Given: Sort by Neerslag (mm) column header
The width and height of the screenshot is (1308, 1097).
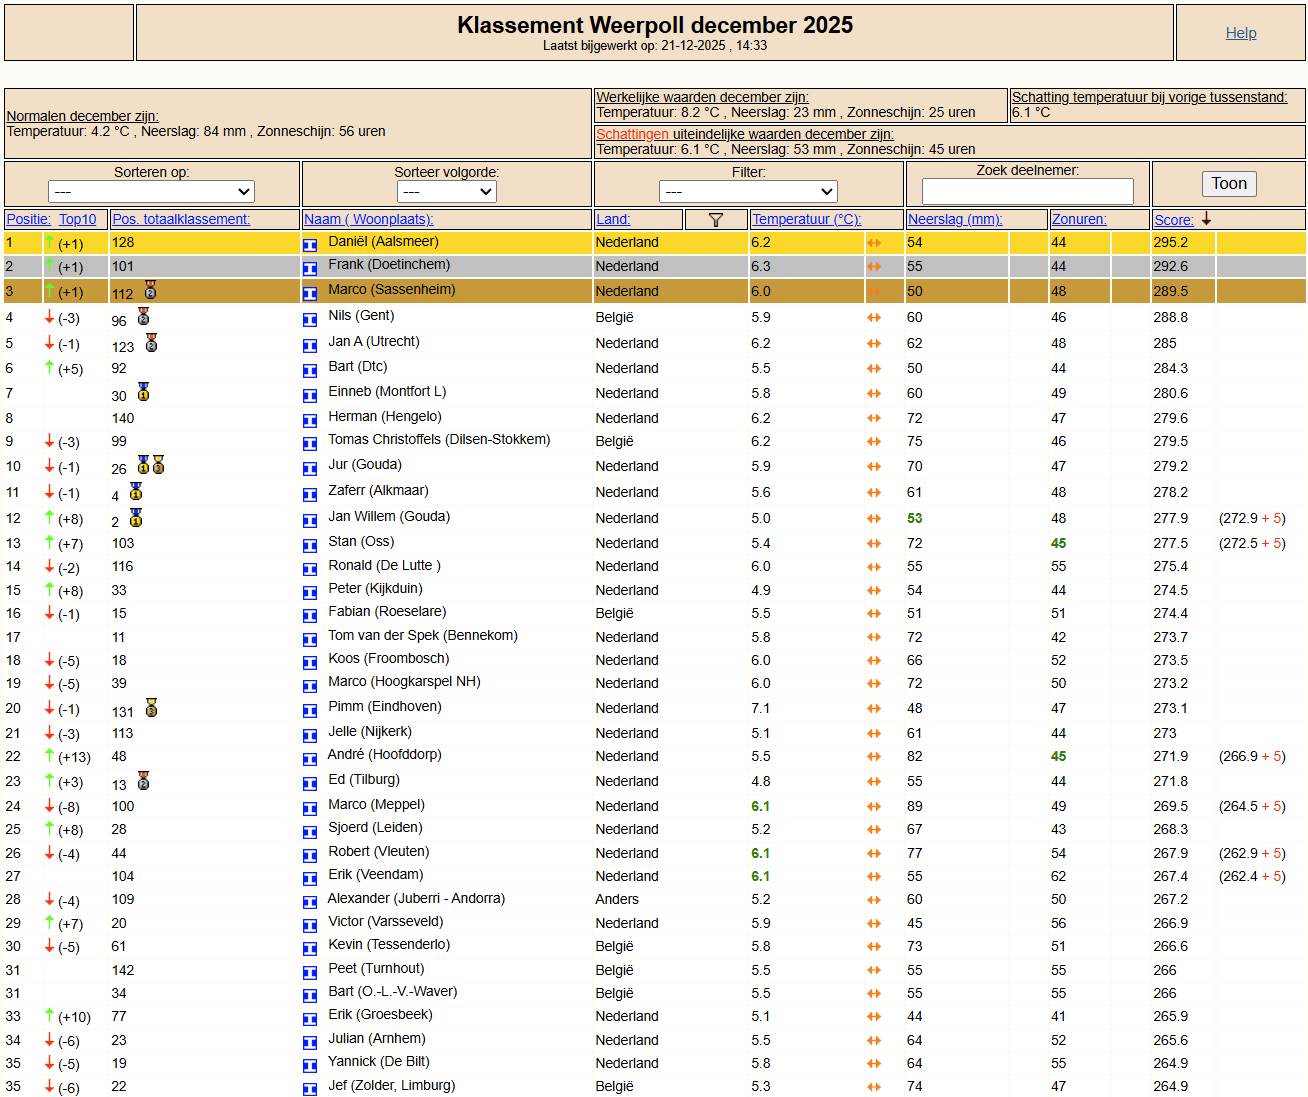Looking at the screenshot, I should tap(955, 219).
